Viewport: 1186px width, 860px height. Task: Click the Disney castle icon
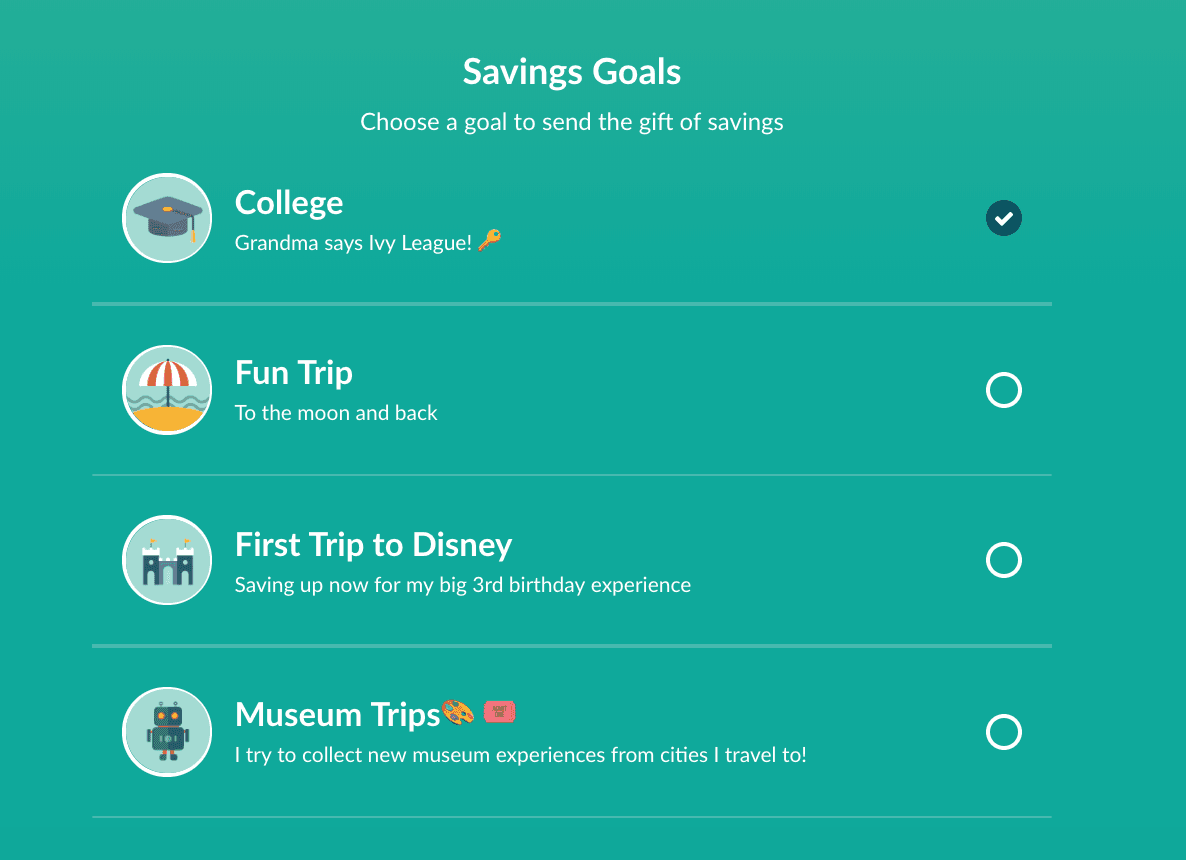pyautogui.click(x=167, y=560)
